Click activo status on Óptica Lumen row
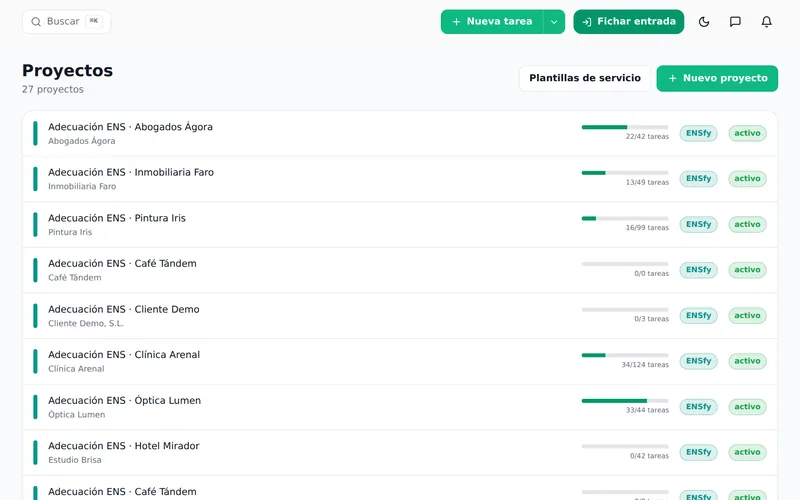The width and height of the screenshot is (800, 500). click(747, 407)
